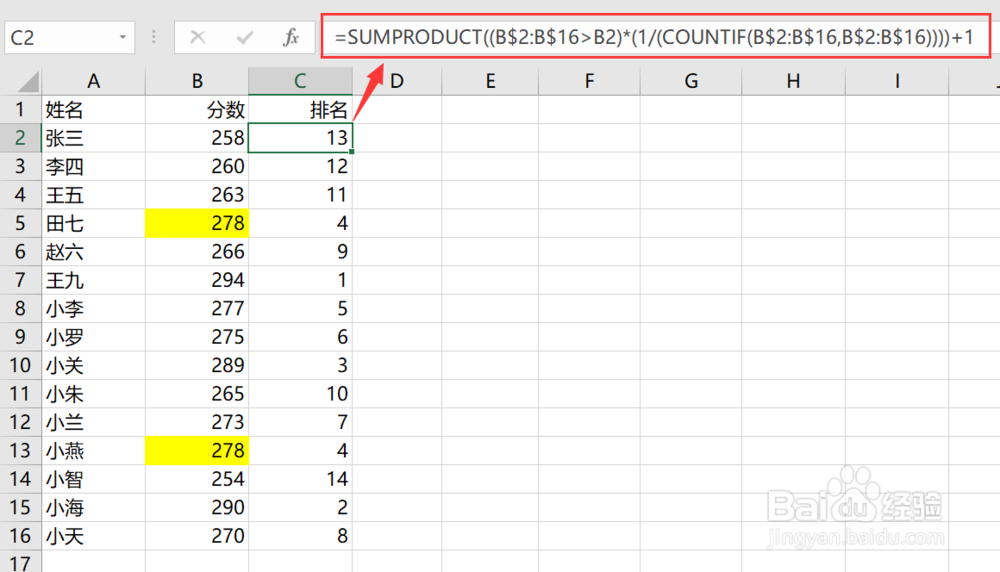Select score cell 294
The image size is (1000, 572).
[x=197, y=280]
